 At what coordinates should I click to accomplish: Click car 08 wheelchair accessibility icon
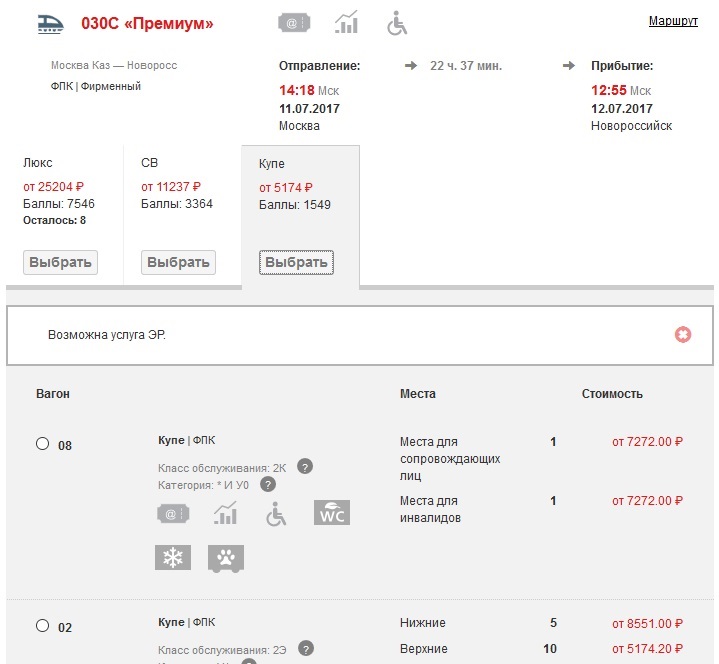[x=276, y=514]
